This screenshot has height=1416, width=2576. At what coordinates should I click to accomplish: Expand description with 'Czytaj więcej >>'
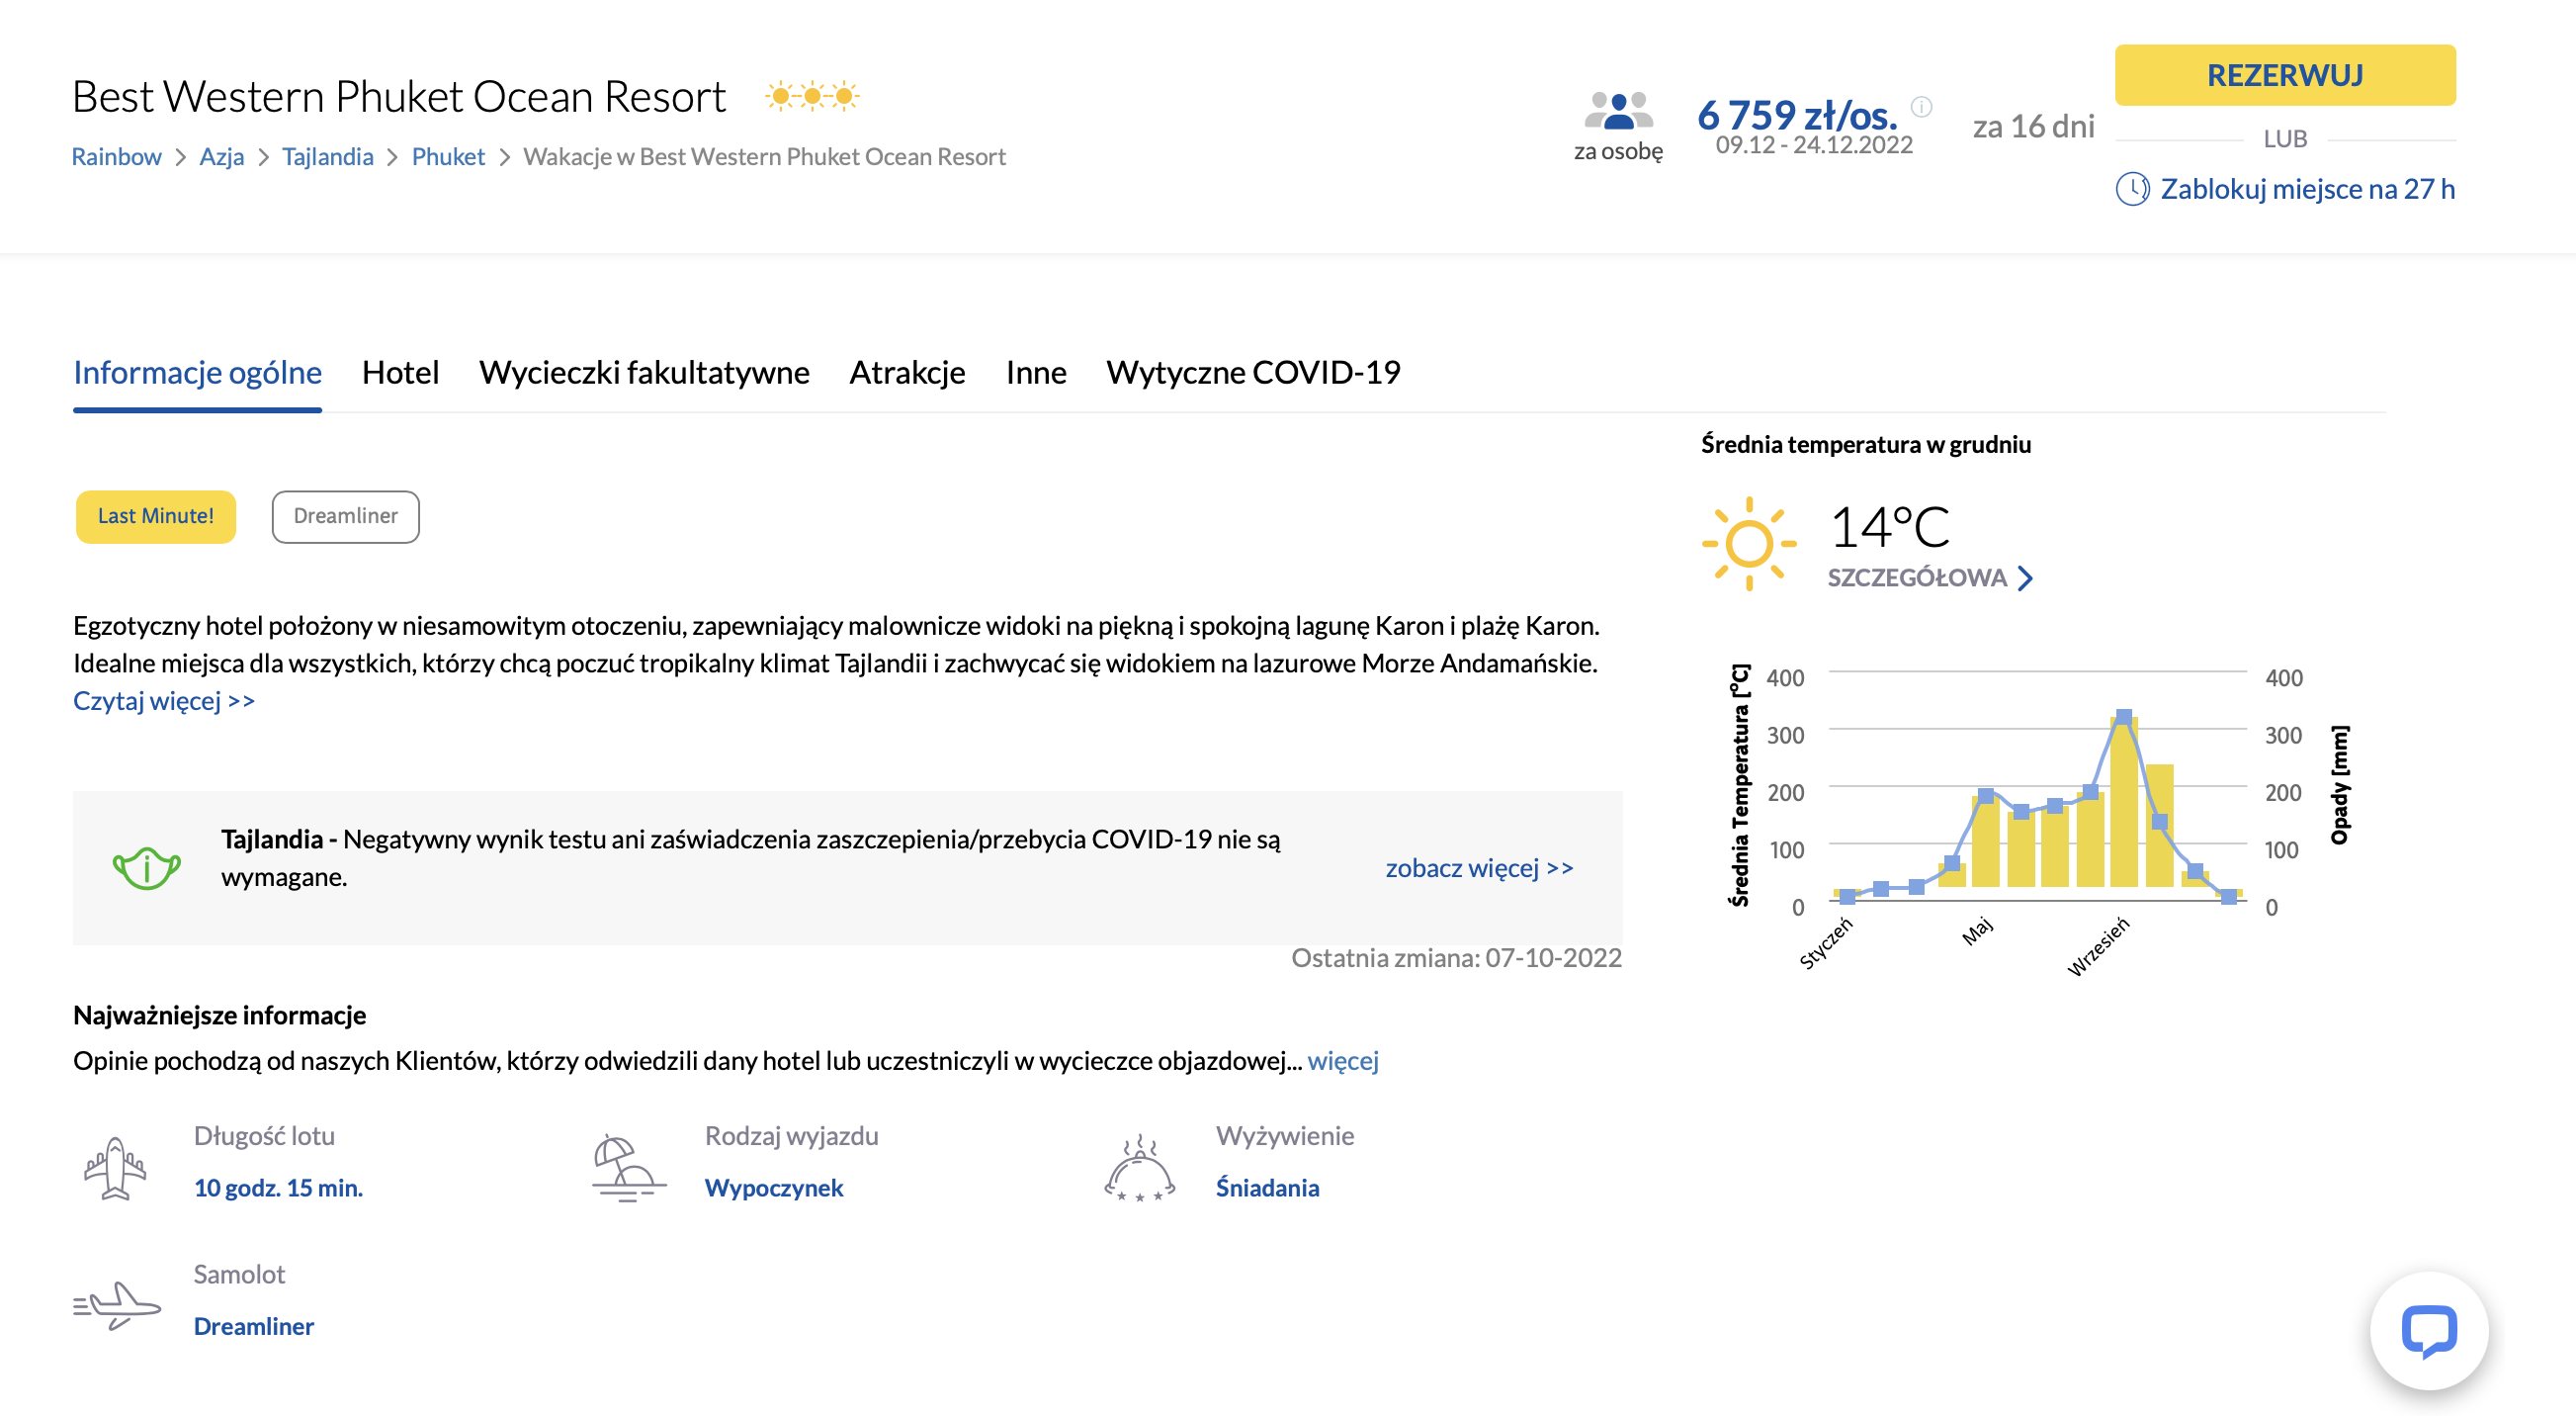pos(164,701)
